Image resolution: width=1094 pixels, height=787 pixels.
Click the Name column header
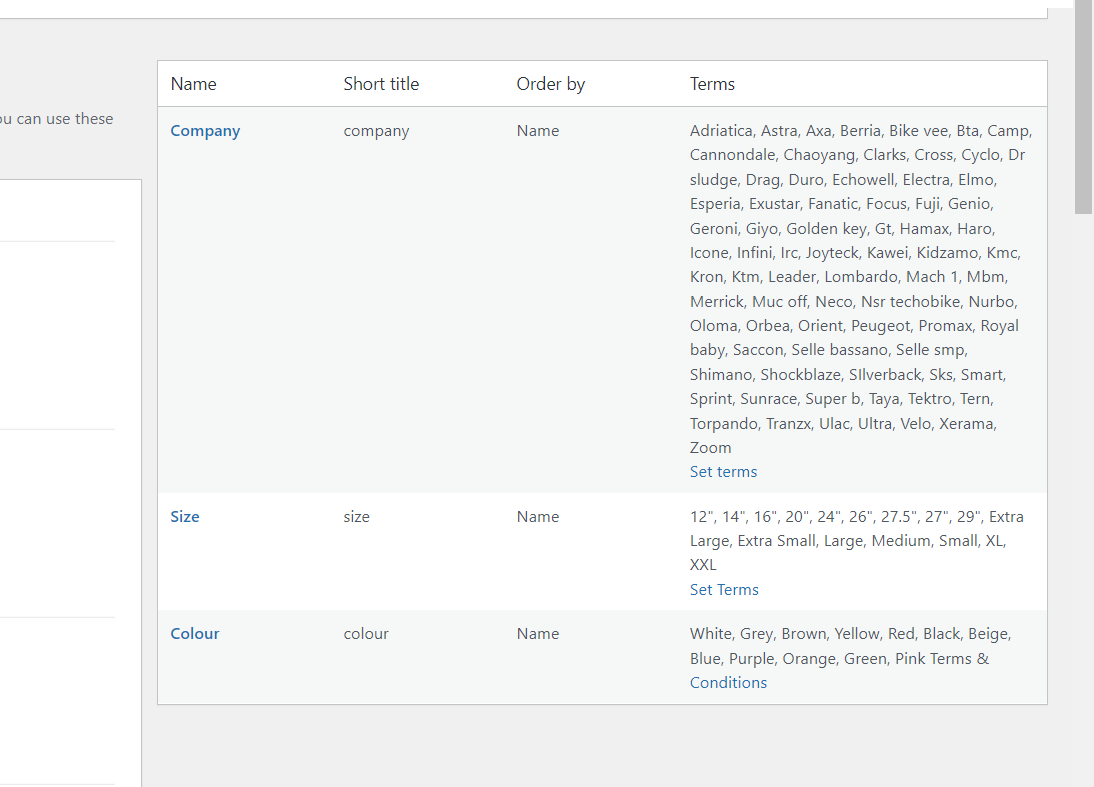(x=194, y=84)
